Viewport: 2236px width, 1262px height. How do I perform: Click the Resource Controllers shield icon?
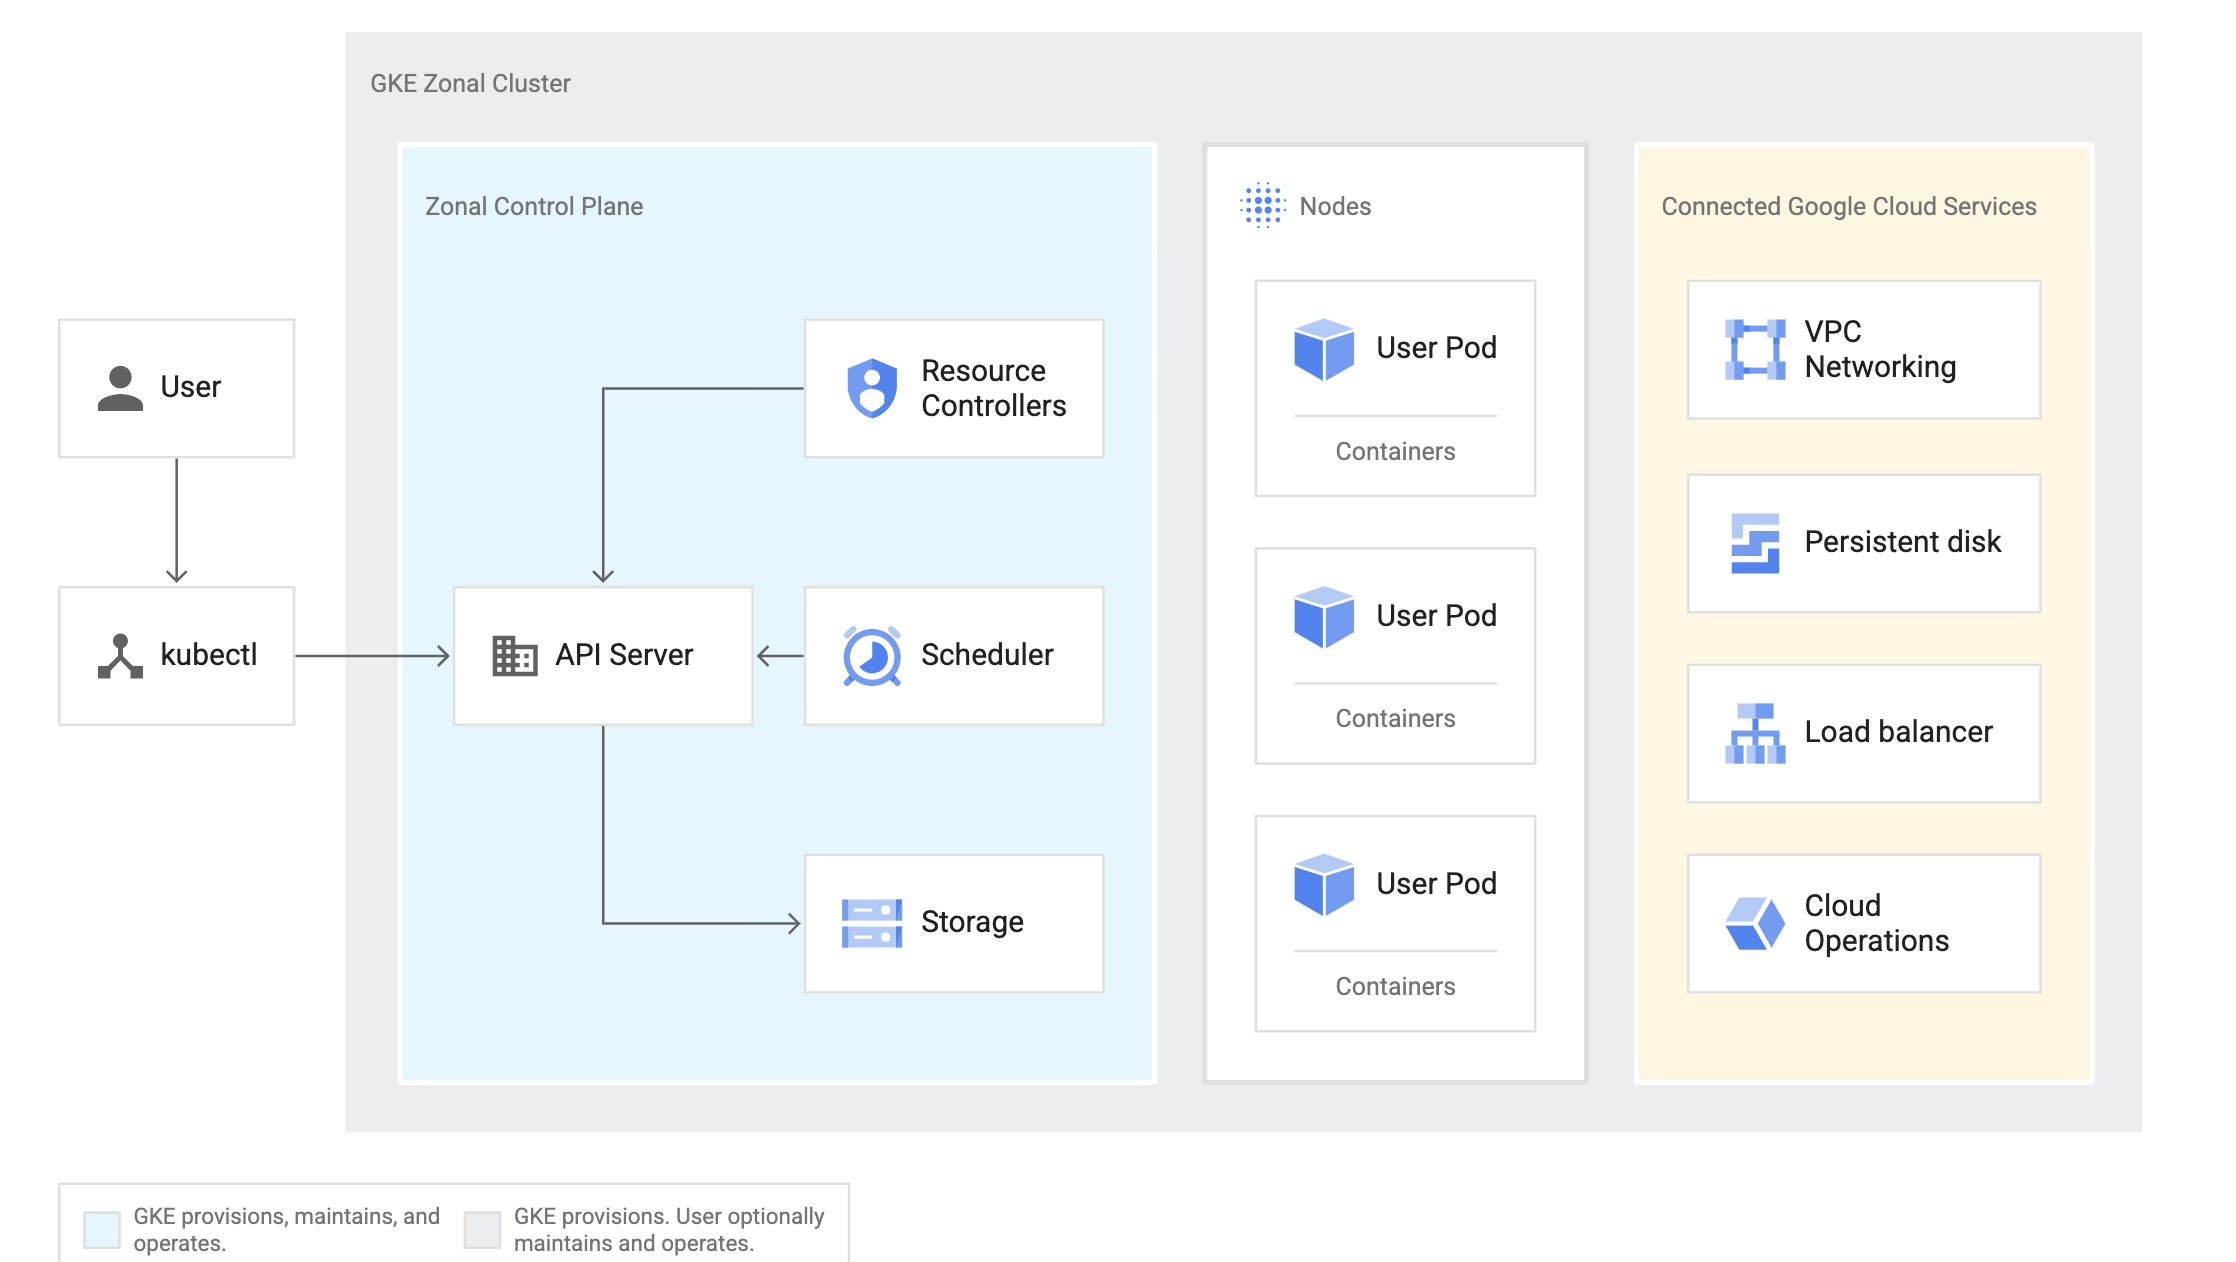coord(872,388)
